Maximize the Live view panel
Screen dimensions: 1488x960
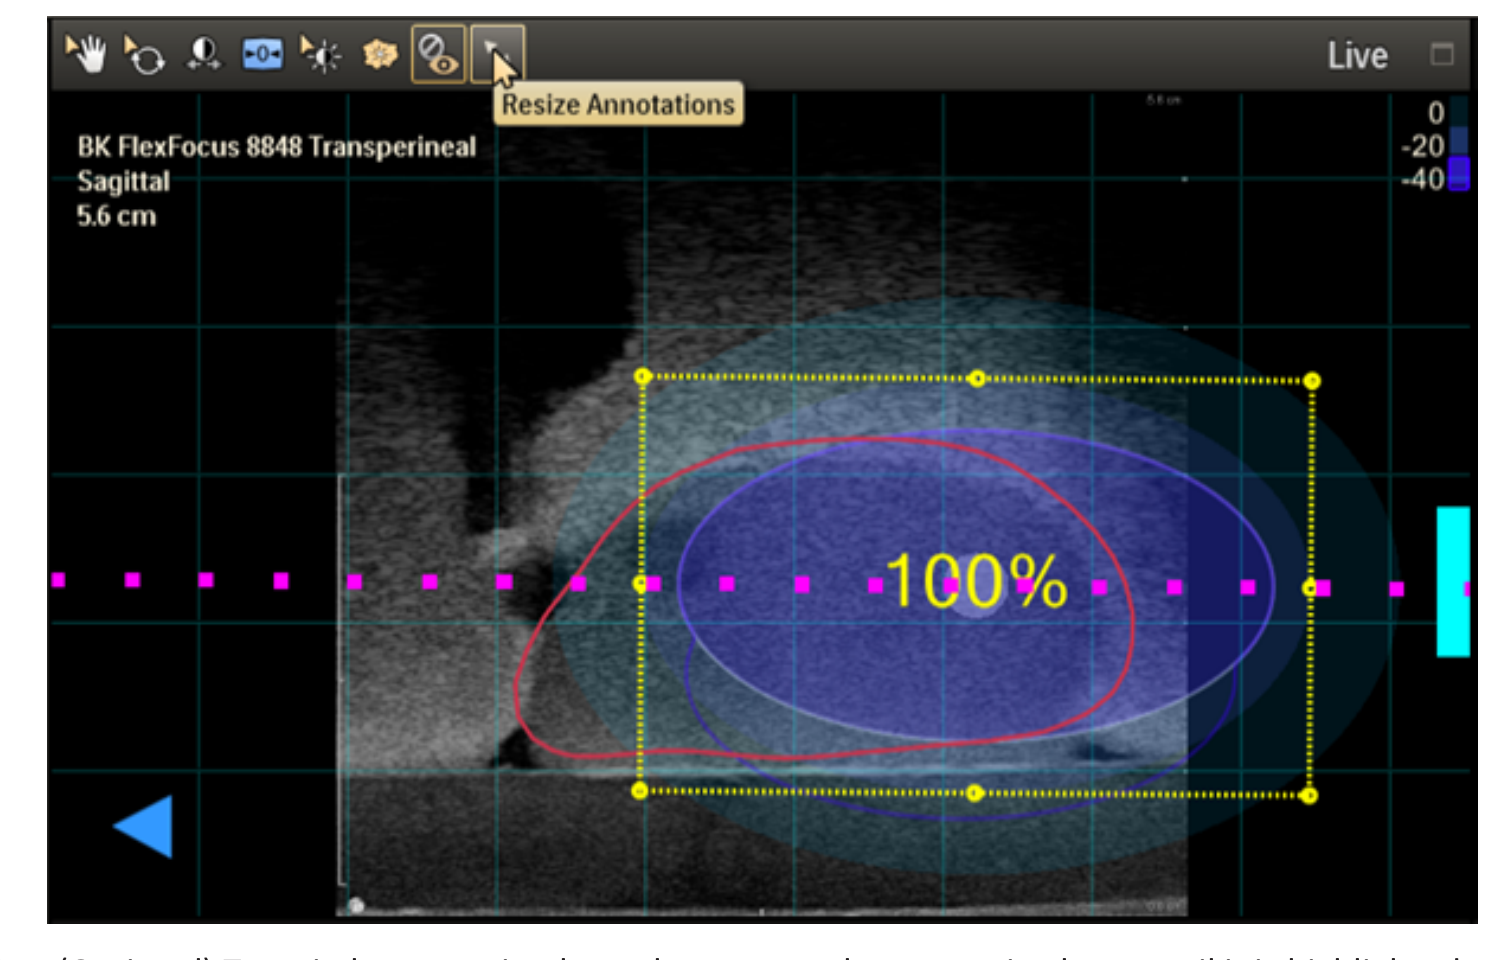[x=1441, y=54]
